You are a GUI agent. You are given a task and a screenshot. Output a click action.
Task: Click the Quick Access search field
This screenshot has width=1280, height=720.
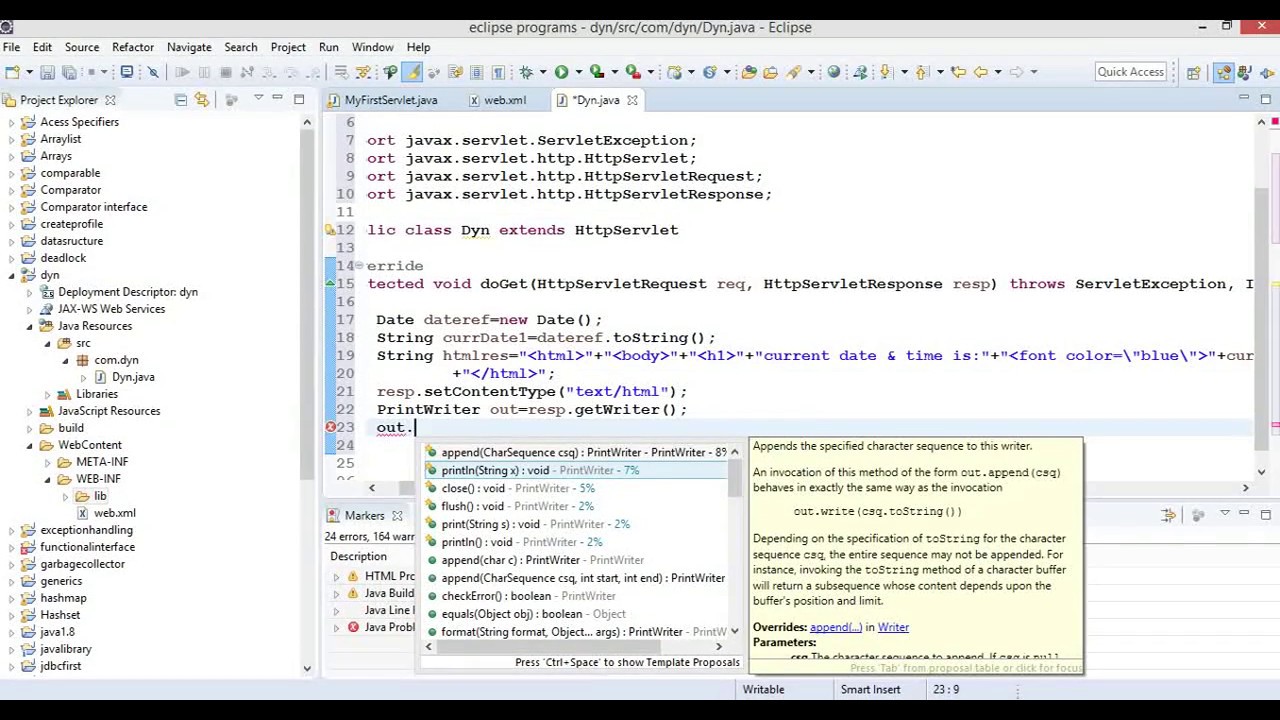(1131, 72)
